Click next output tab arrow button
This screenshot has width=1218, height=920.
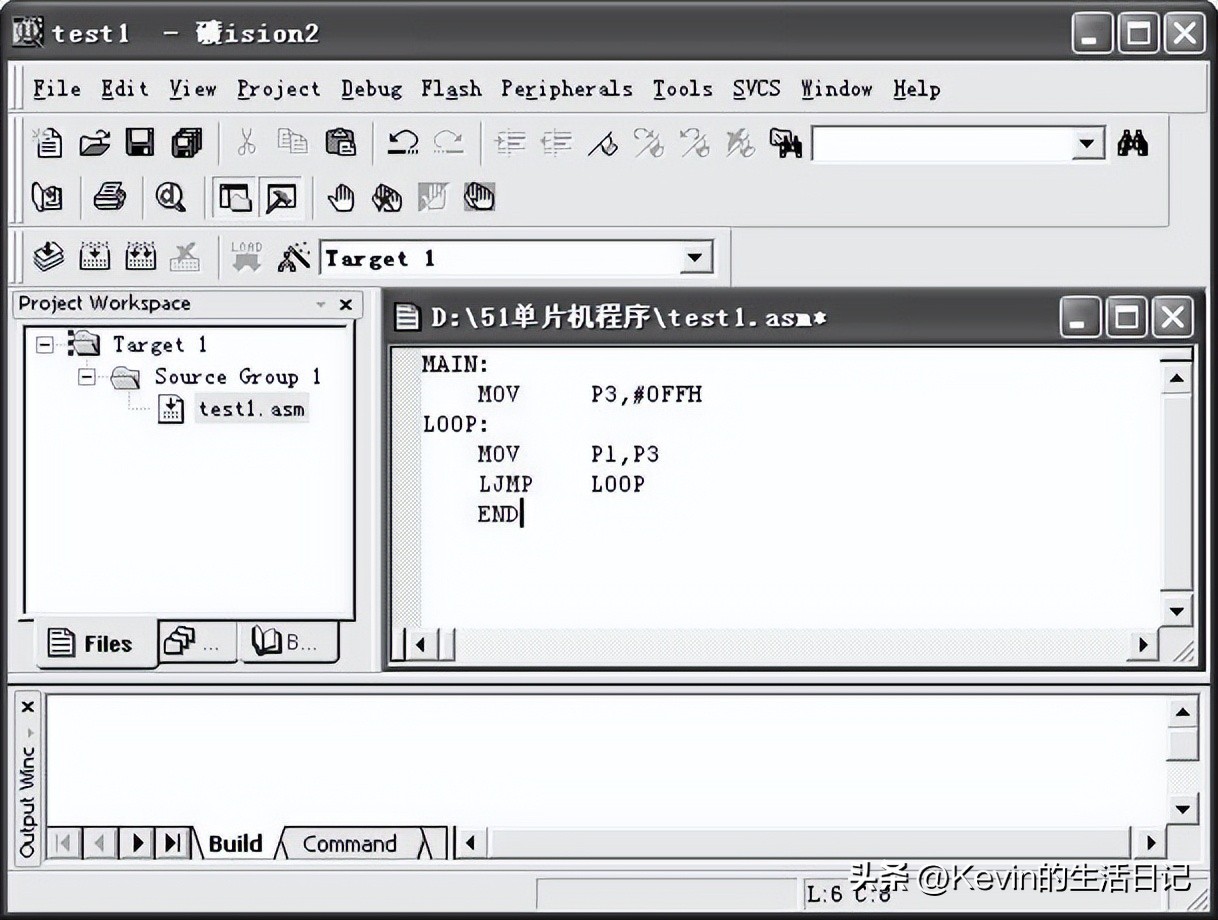137,843
